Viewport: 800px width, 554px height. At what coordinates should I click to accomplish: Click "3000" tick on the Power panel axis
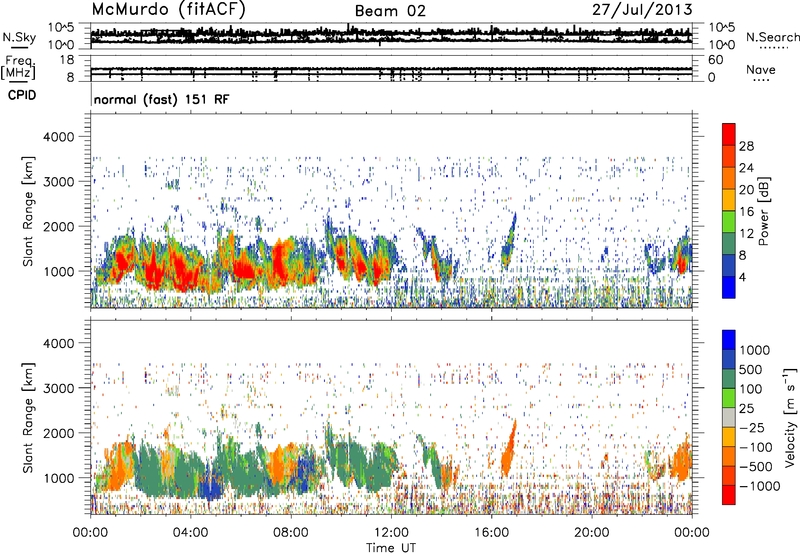point(59,182)
